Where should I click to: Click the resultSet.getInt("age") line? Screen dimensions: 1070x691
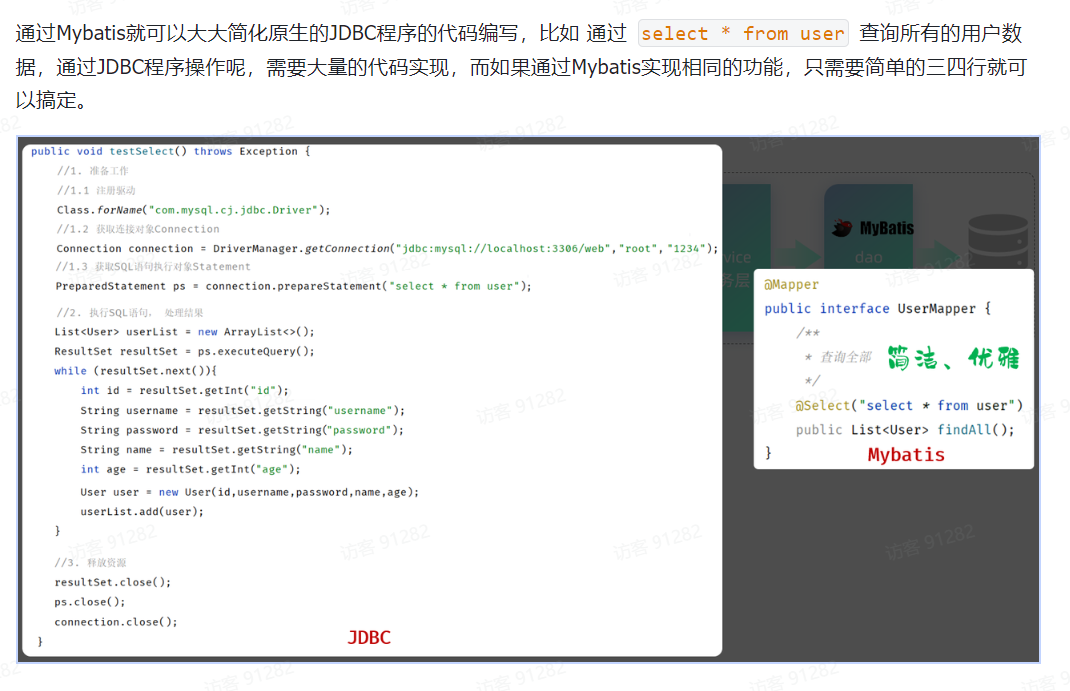(190, 469)
